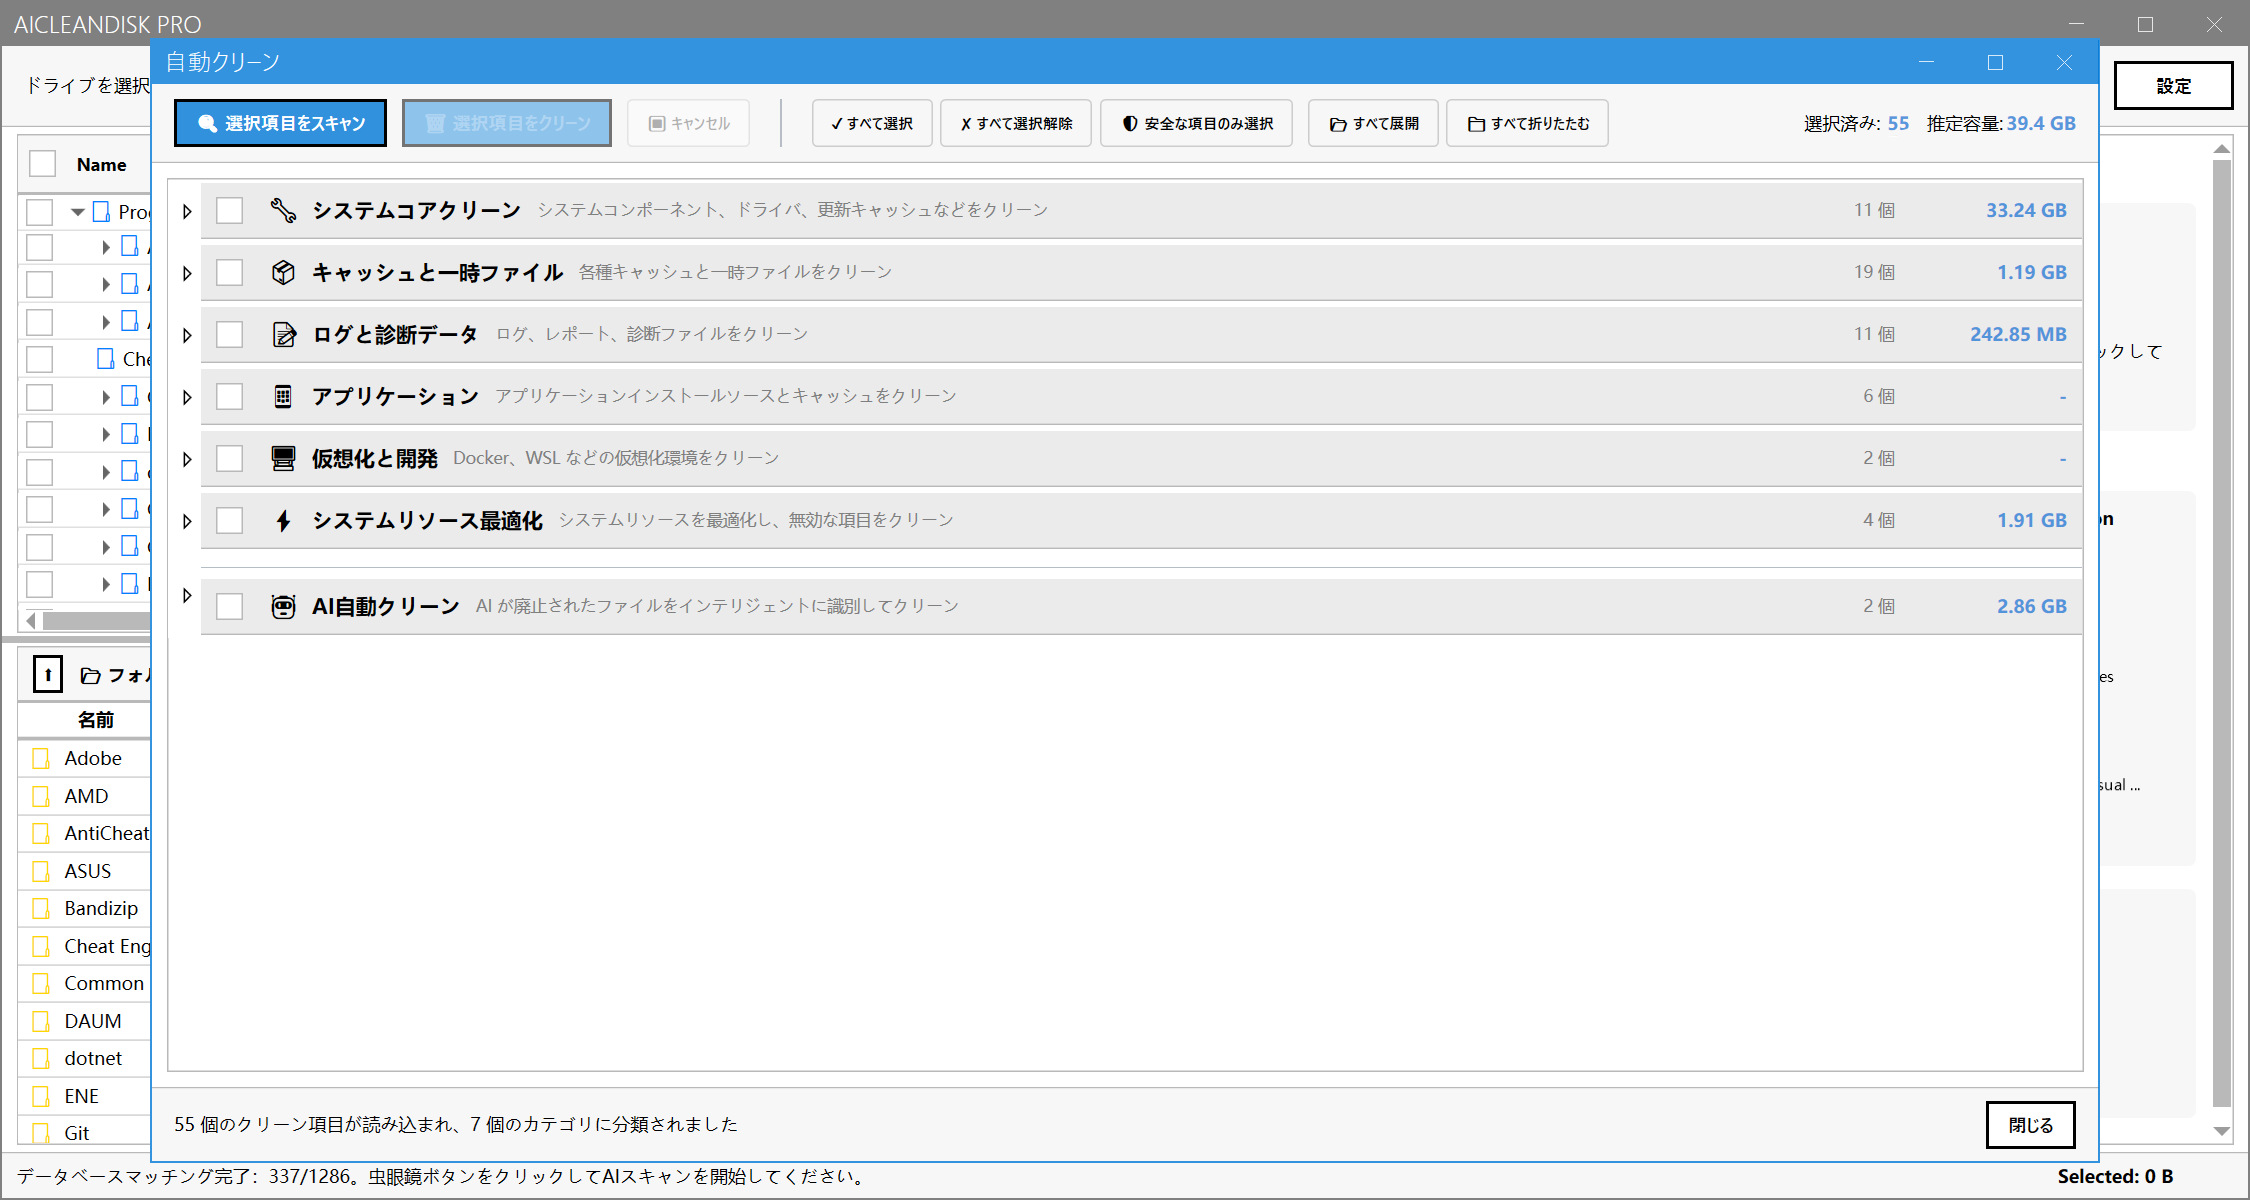This screenshot has width=2250, height=1200.
Task: Click the magnifier icon on 選択項目をスキャン button
Action: coord(207,122)
